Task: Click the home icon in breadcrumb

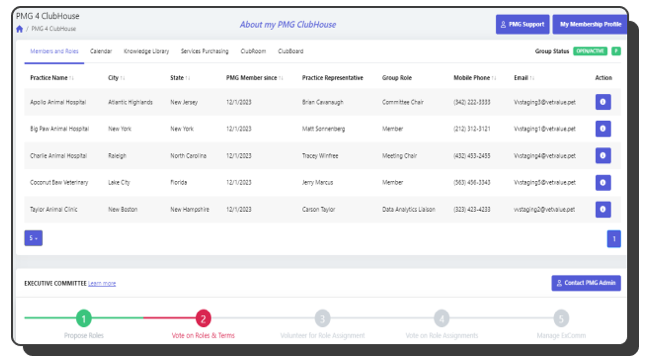Action: pyautogui.click(x=19, y=29)
